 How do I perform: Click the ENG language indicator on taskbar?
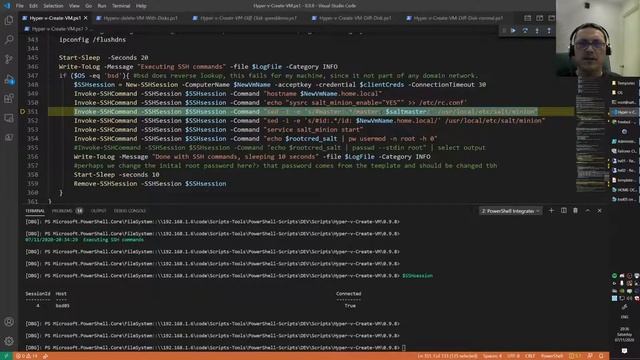[624, 317]
